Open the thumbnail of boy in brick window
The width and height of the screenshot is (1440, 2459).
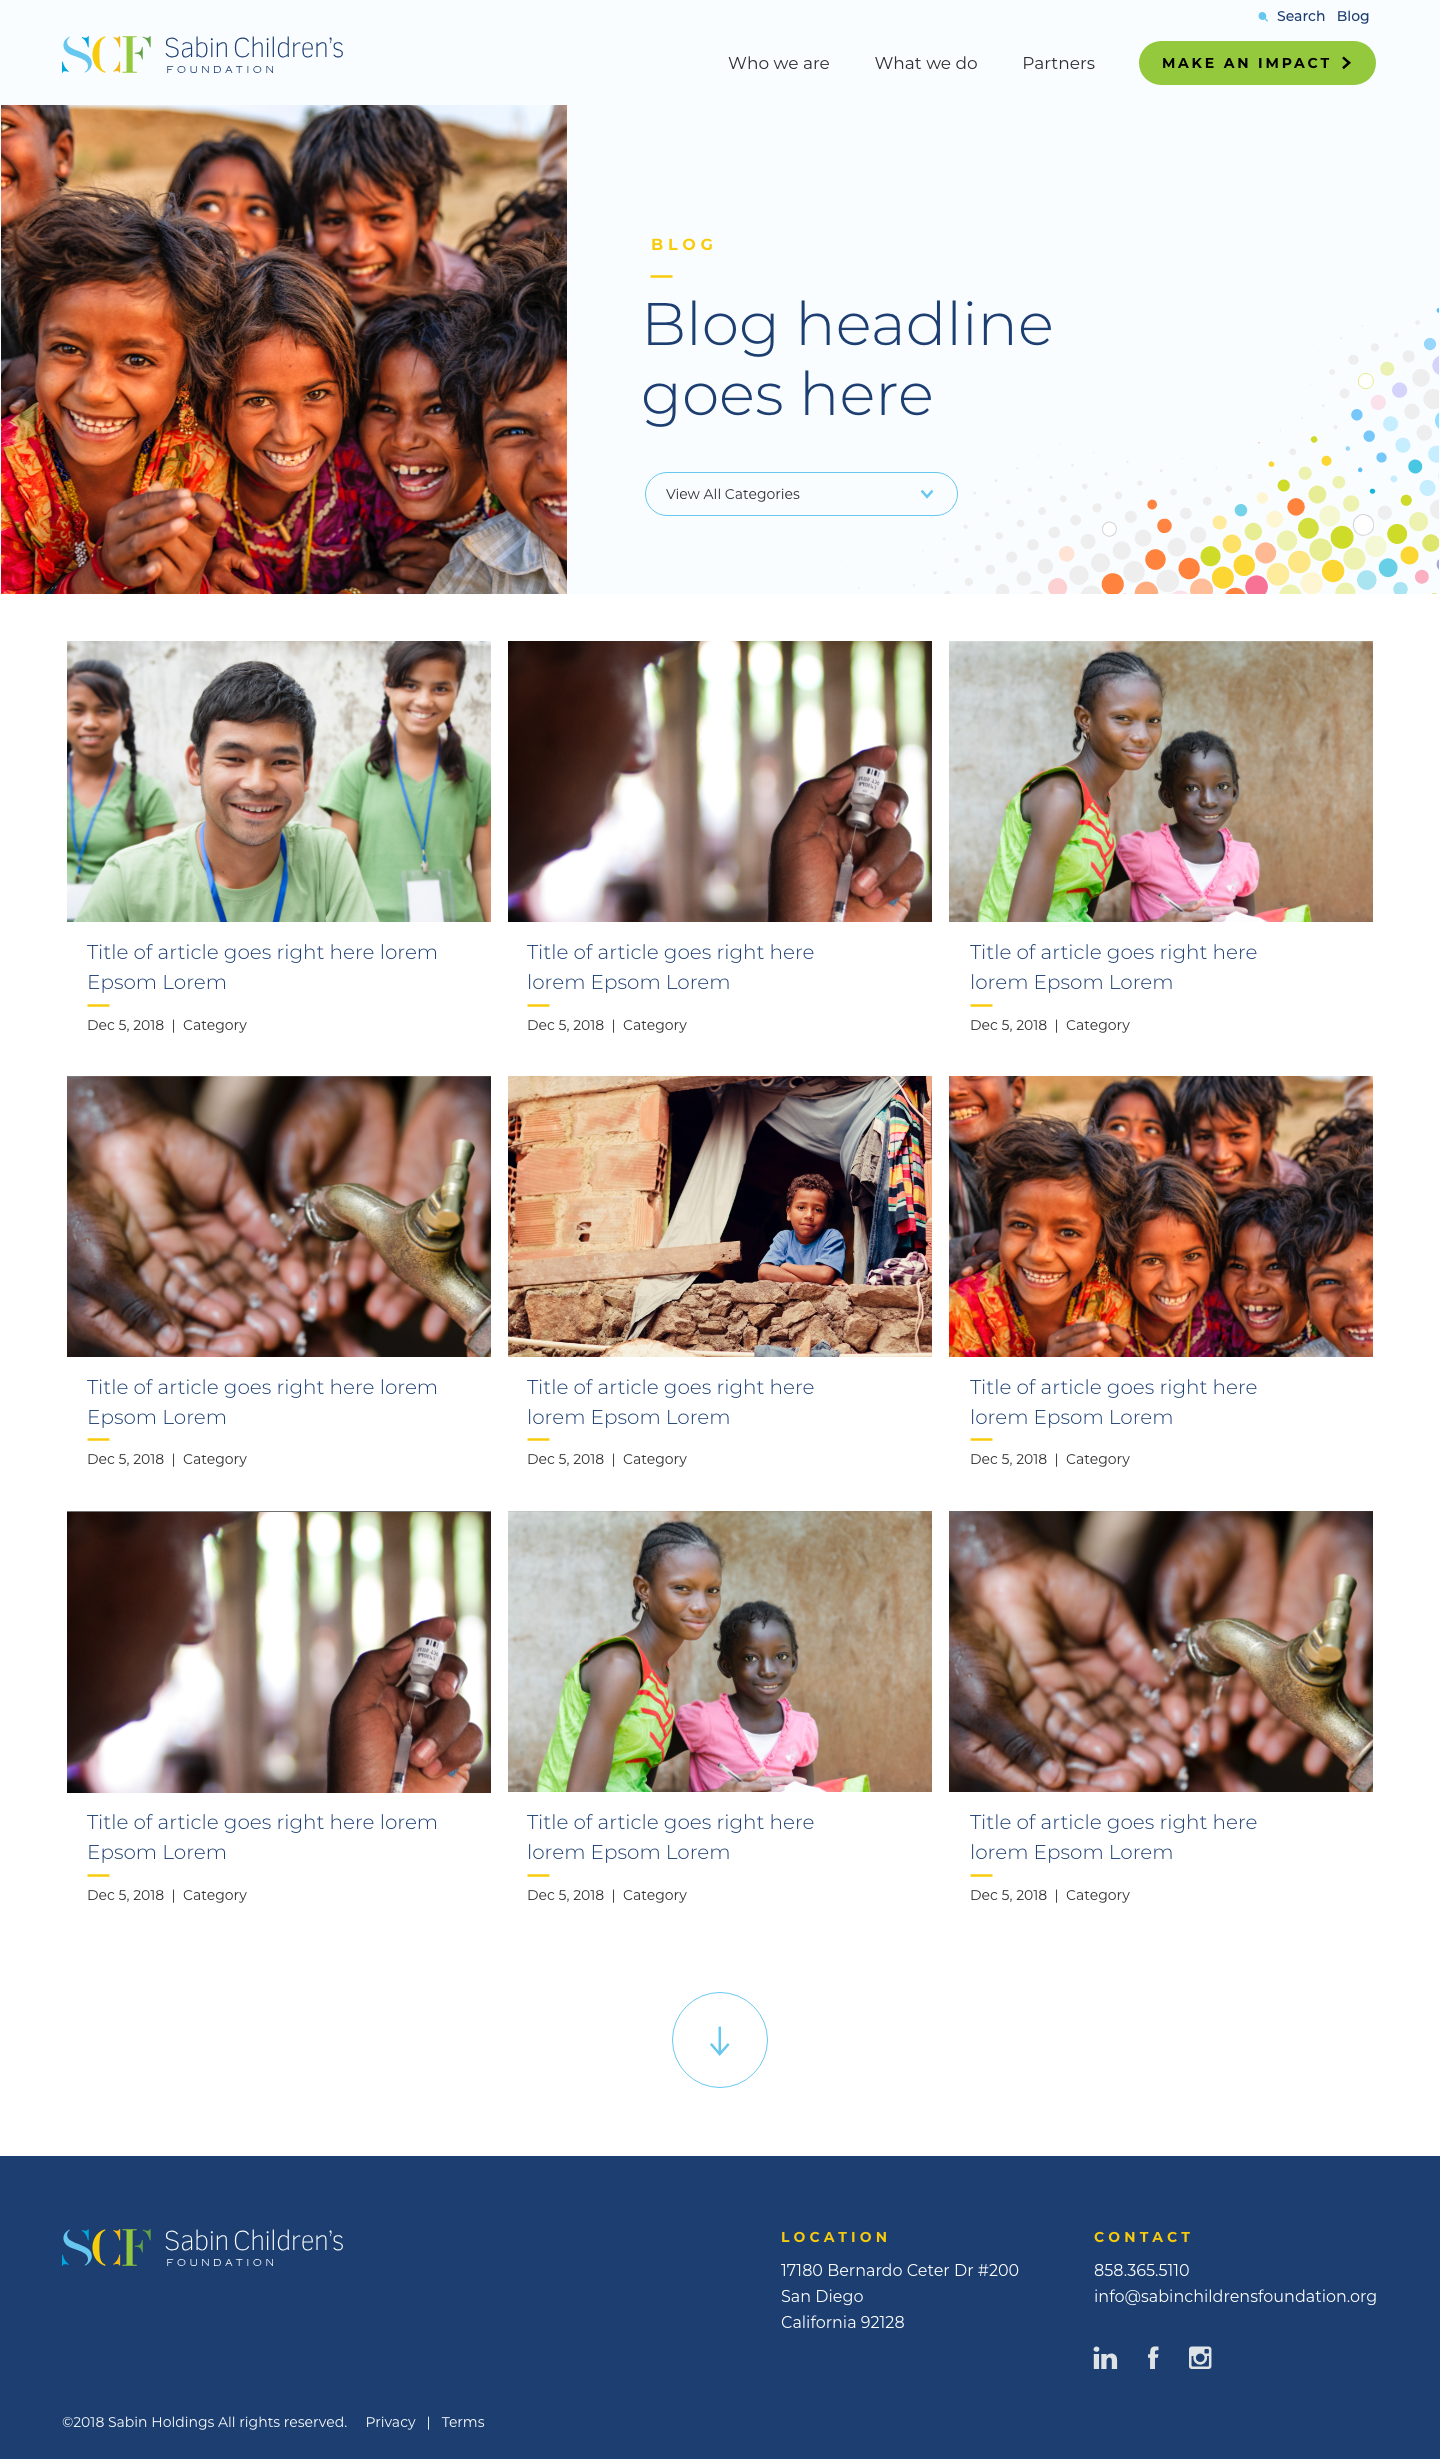[720, 1216]
